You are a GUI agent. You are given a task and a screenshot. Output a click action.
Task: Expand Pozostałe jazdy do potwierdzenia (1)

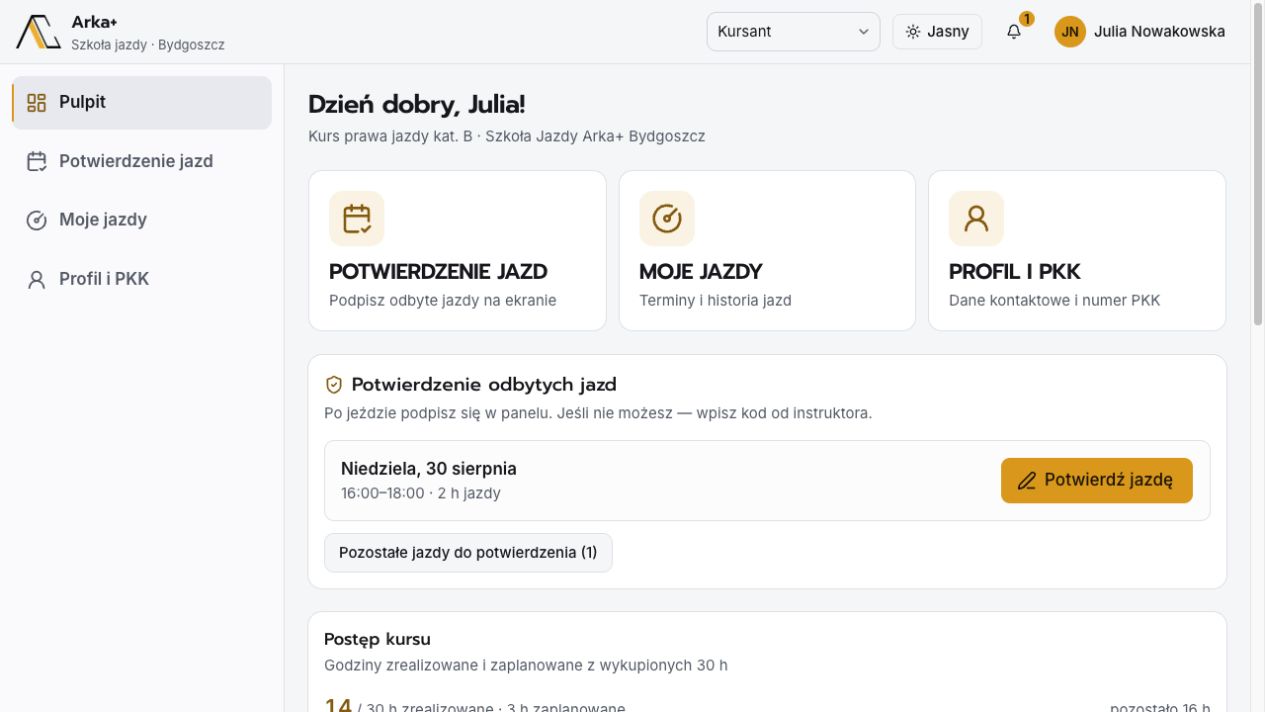(x=468, y=552)
